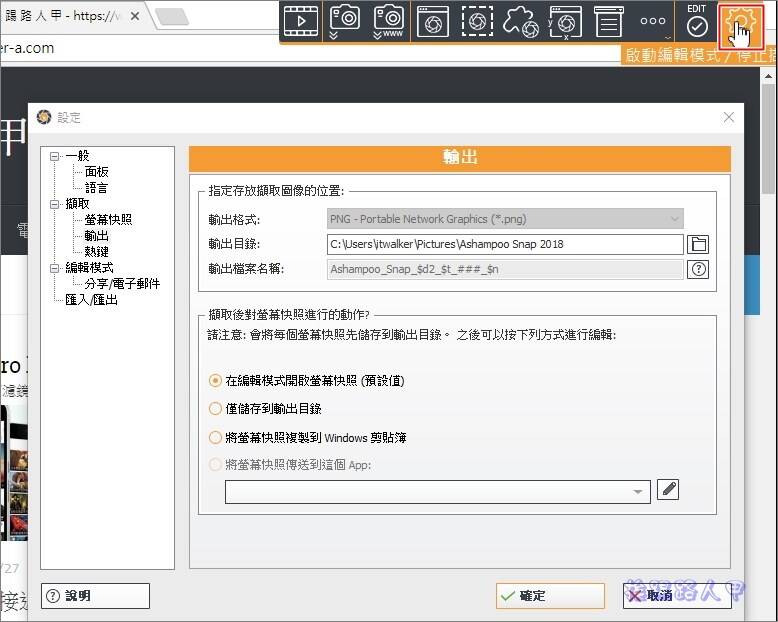Capture single window using window camera icon

point(433,21)
